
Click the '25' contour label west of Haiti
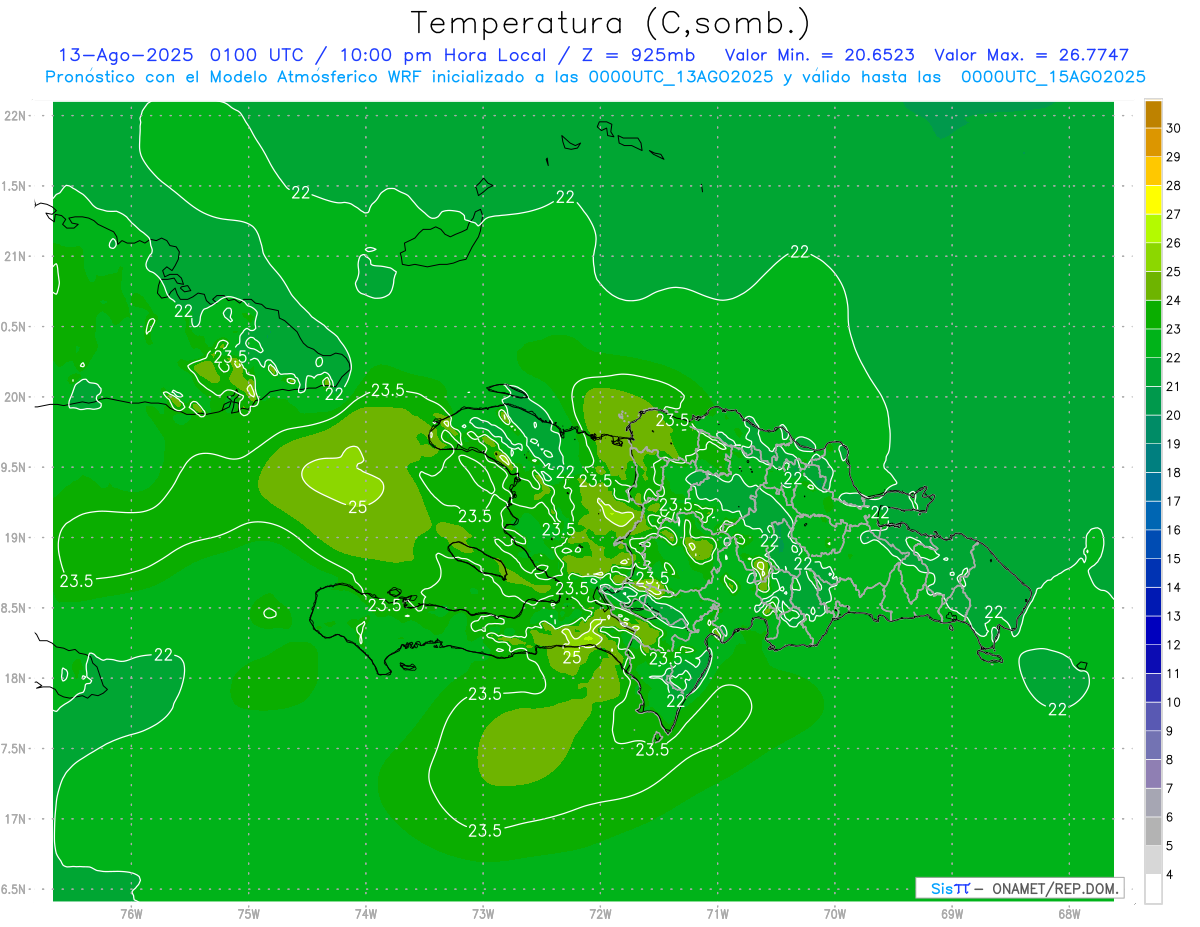click(x=357, y=507)
